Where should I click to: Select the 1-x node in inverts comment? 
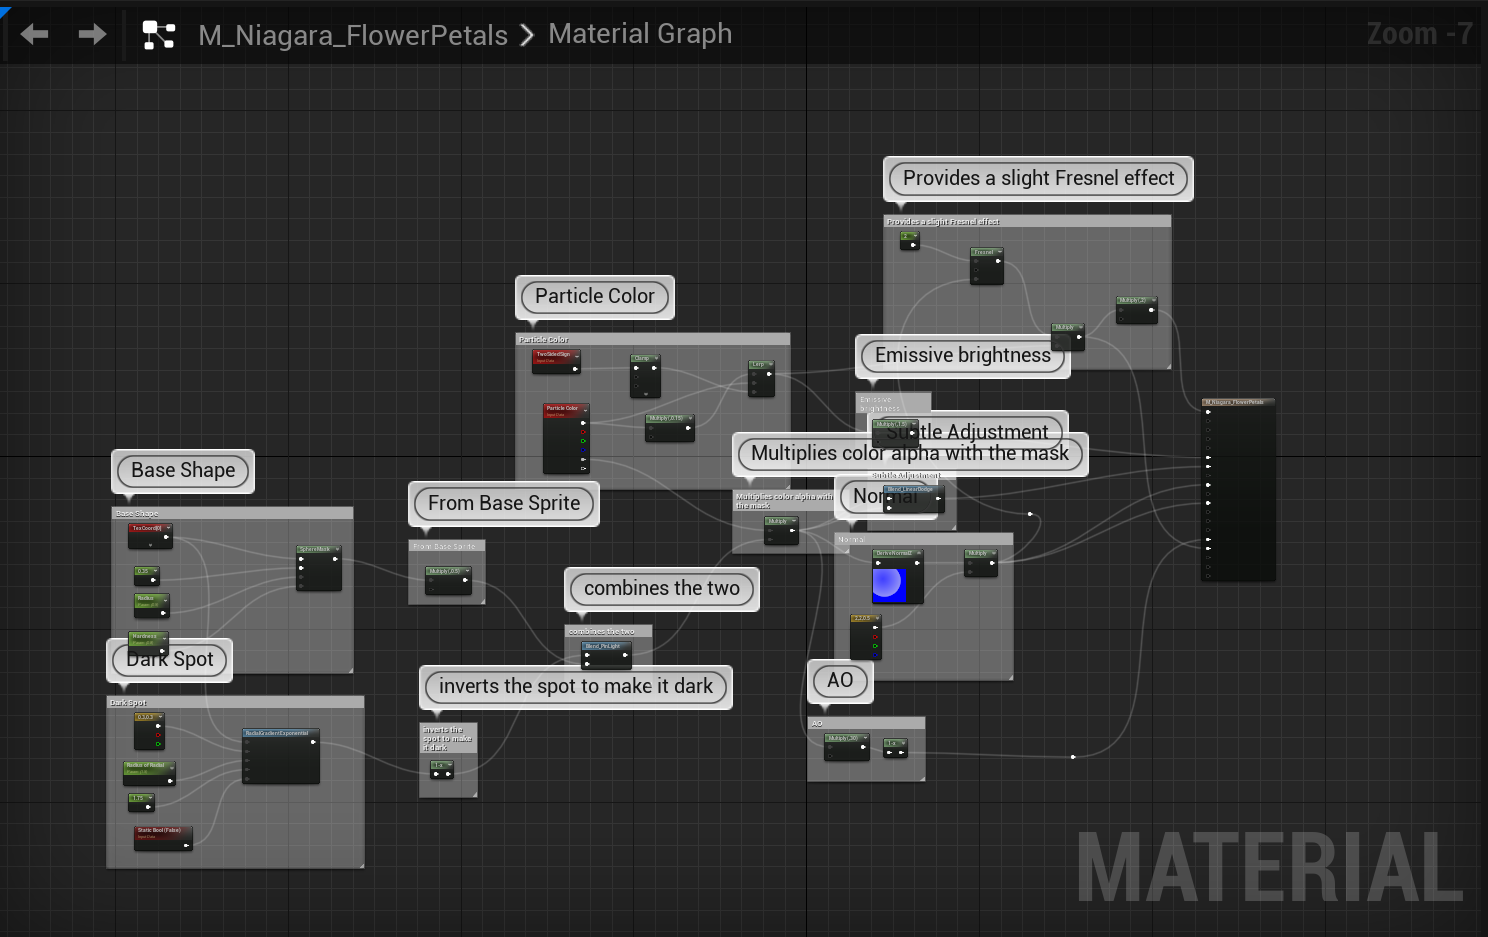pos(442,770)
